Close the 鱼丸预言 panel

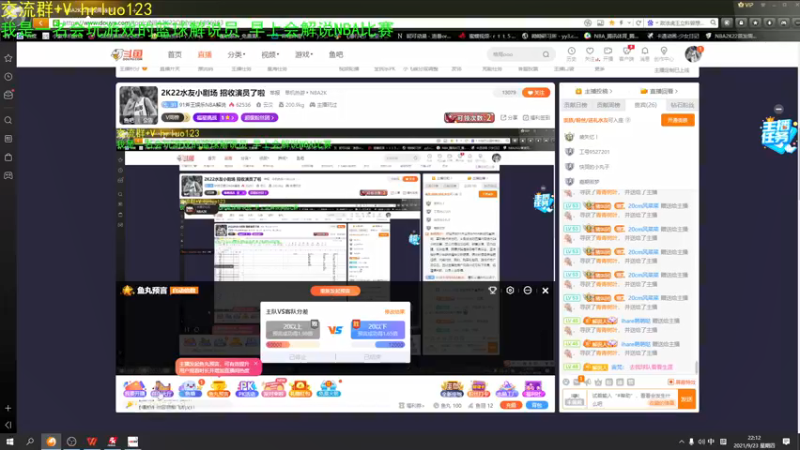pyautogui.click(x=545, y=291)
